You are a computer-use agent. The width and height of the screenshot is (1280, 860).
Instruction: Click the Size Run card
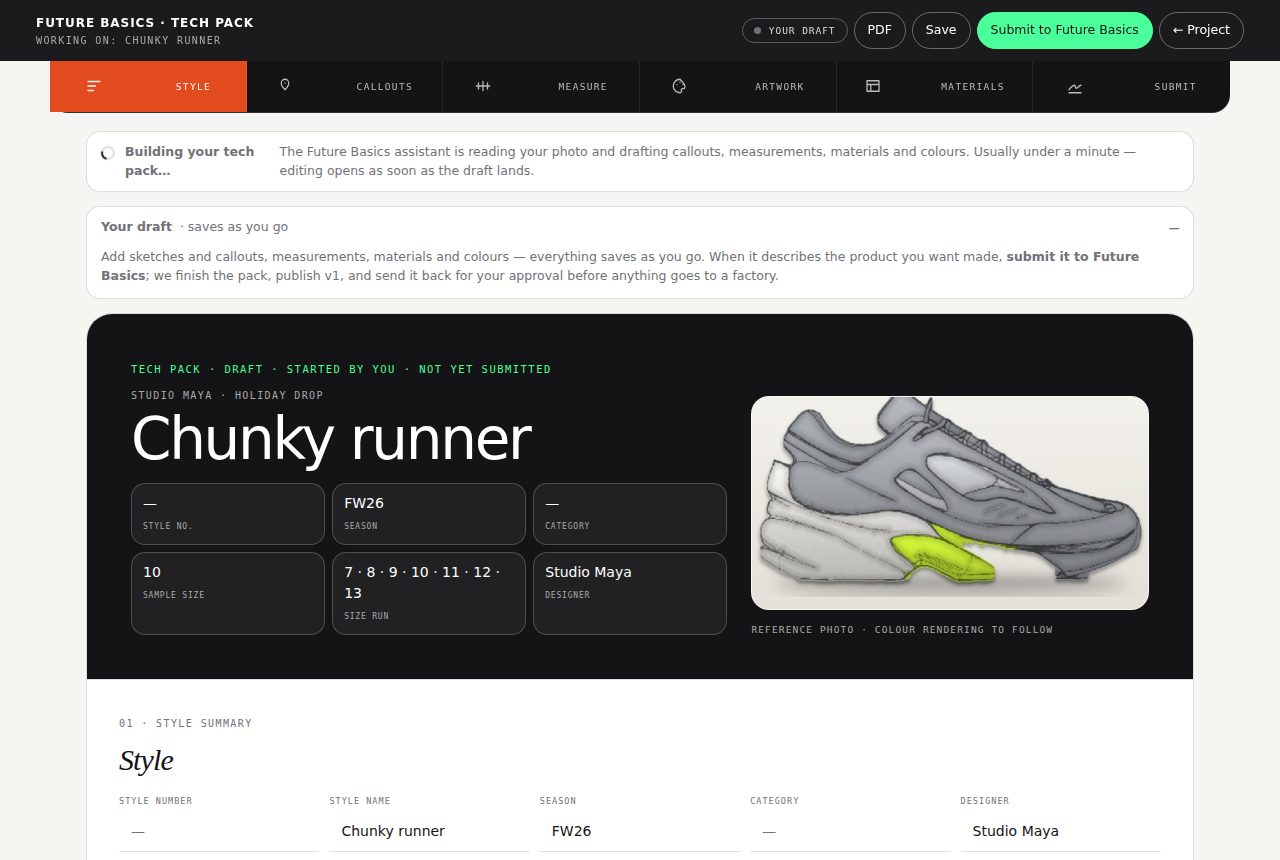pos(429,593)
